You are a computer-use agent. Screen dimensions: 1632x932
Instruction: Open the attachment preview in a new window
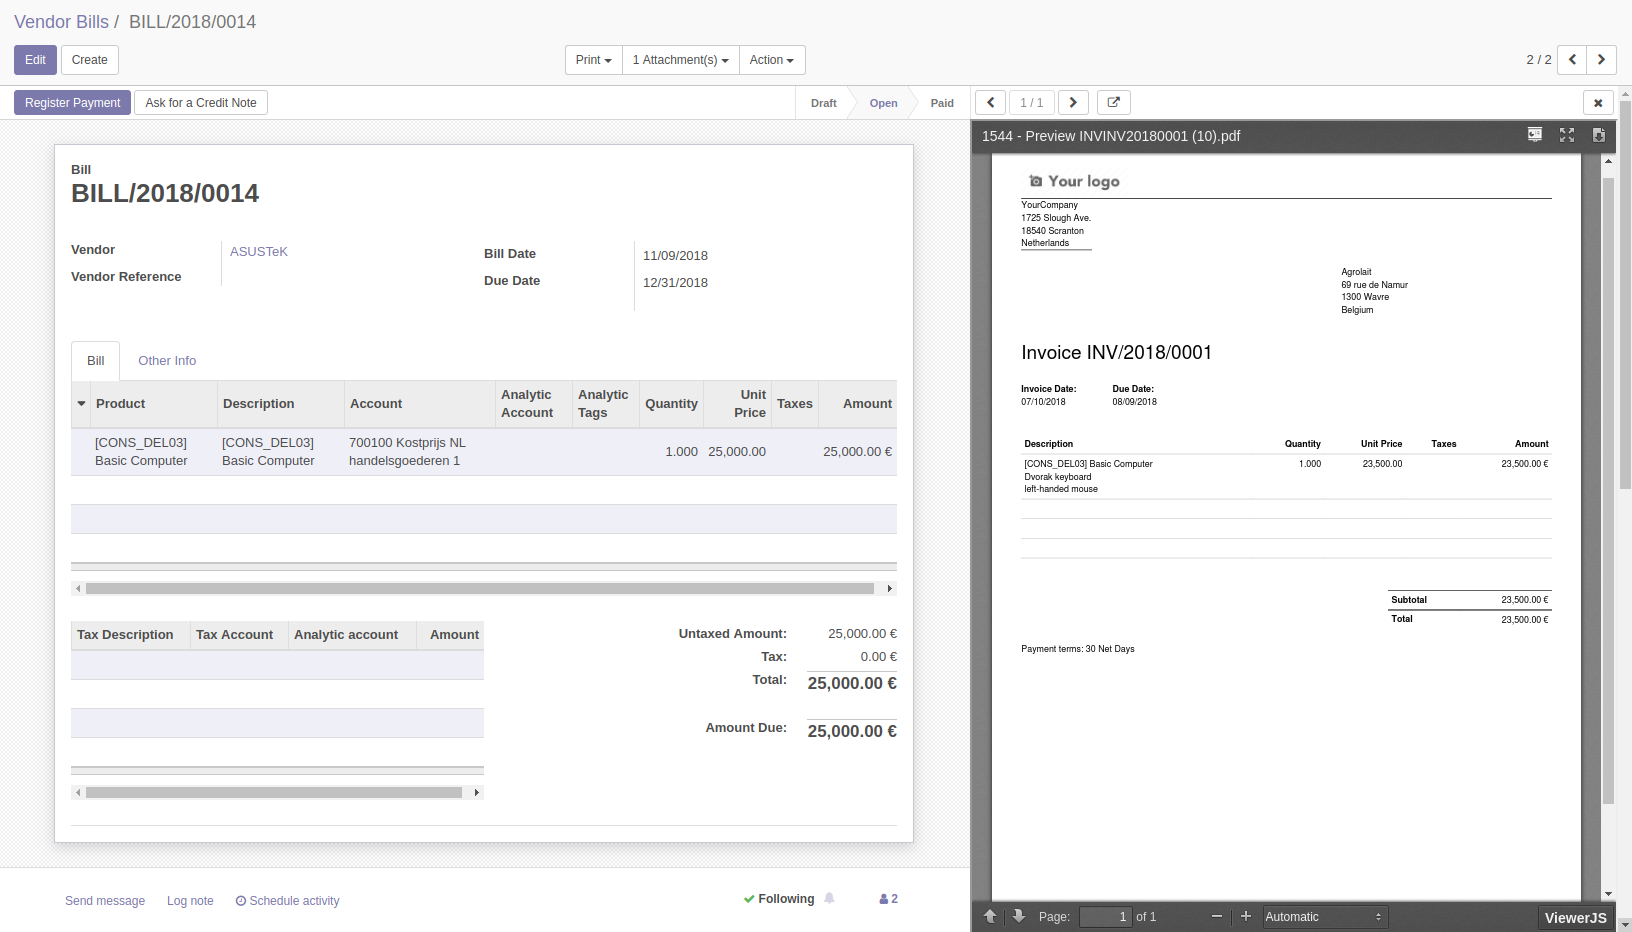point(1113,103)
